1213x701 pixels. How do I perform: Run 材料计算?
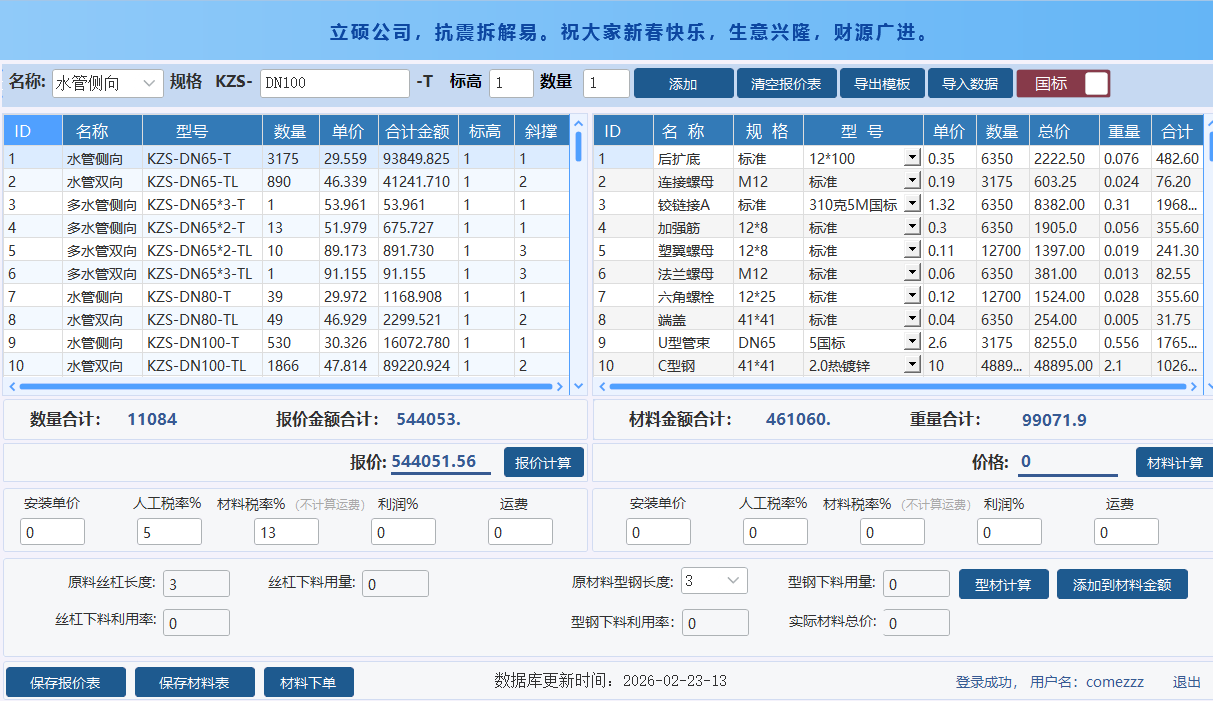click(x=1174, y=463)
